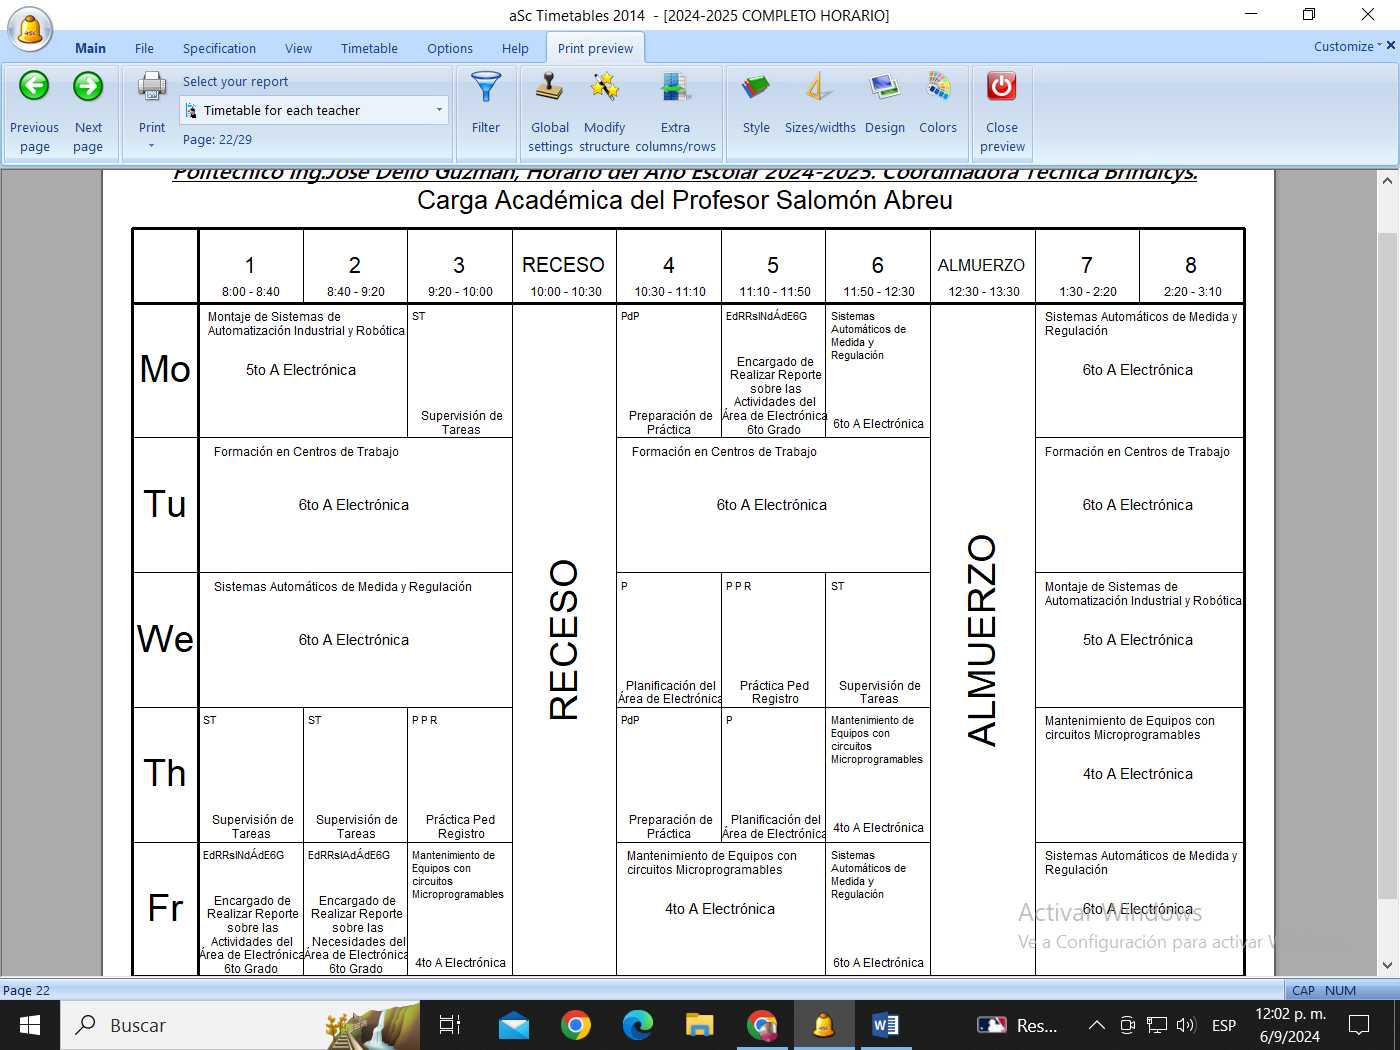Click the vertical ALMUERZO column
This screenshot has height=1050, width=1400.
pyautogui.click(x=982, y=639)
